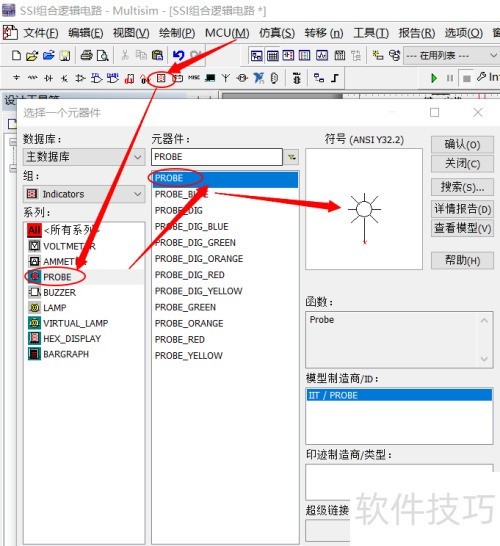Place a Miscellaneous MISC component

(194, 78)
